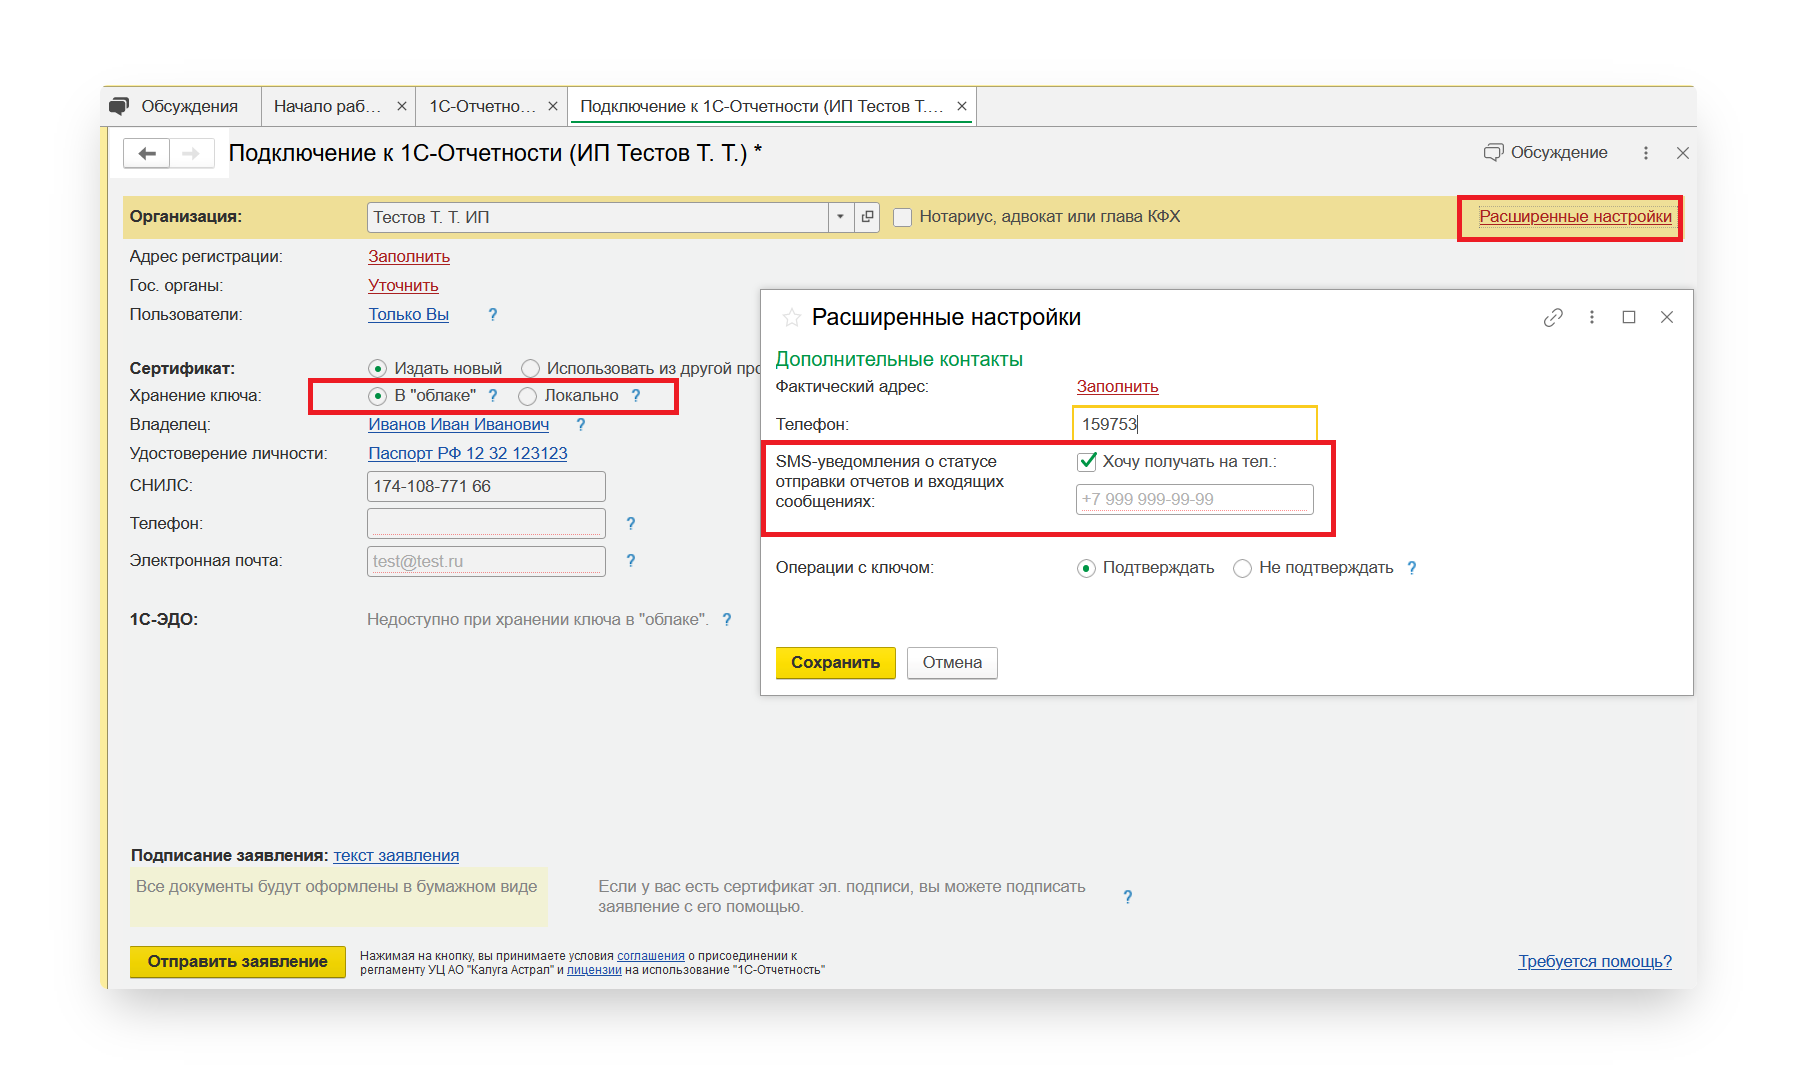Maximize the Расширенные настройки dialog
1797x1074 pixels.
point(1629,317)
